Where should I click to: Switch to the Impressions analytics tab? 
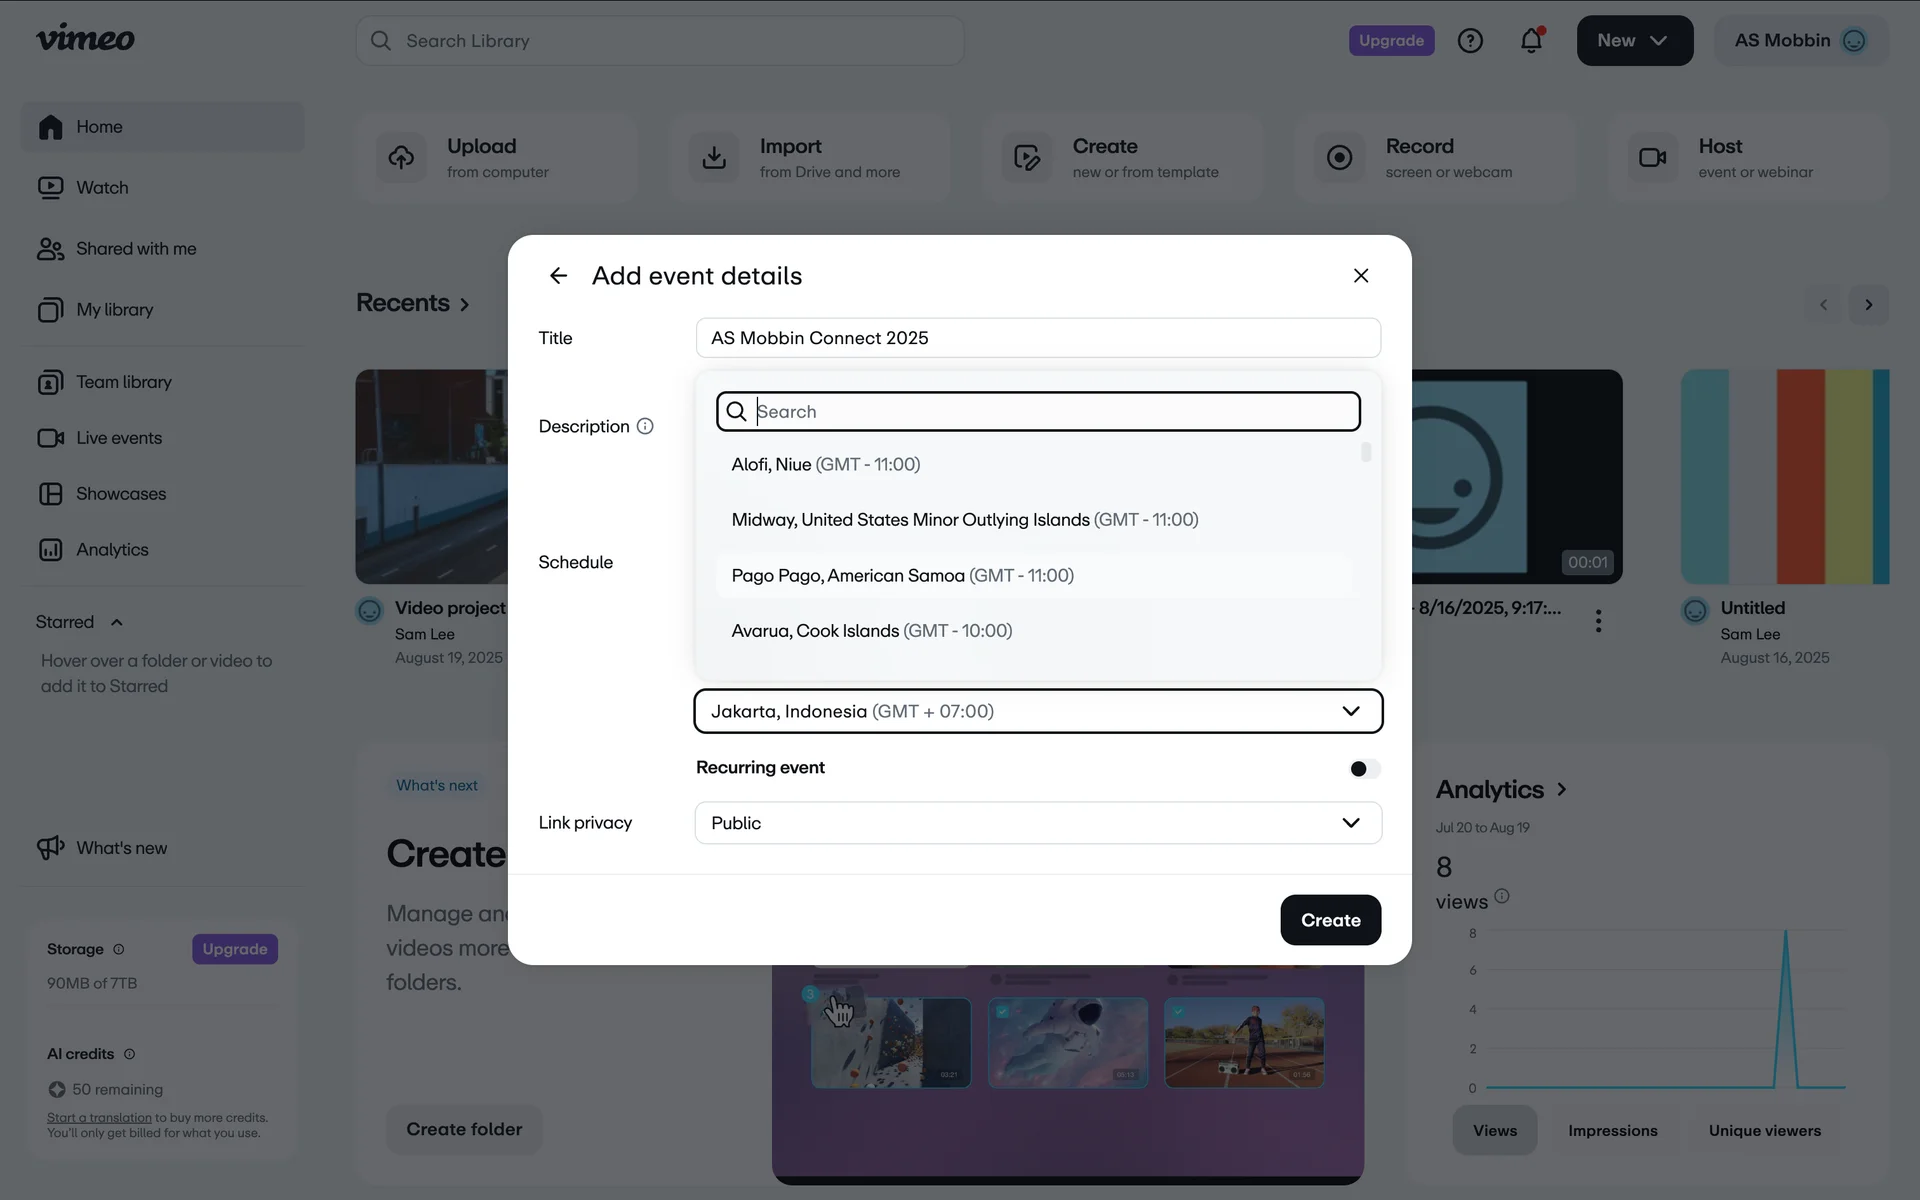pos(1612,1131)
